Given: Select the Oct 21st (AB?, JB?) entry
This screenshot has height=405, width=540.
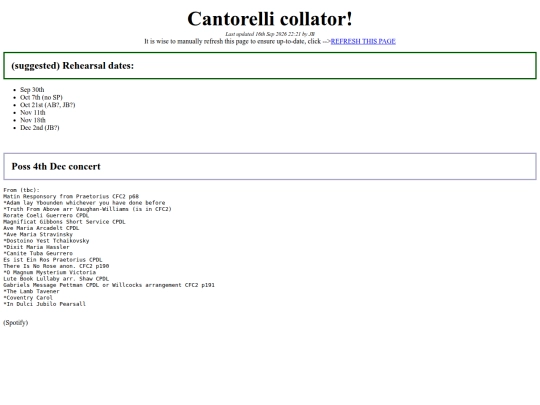Looking at the screenshot, I should coord(48,105).
